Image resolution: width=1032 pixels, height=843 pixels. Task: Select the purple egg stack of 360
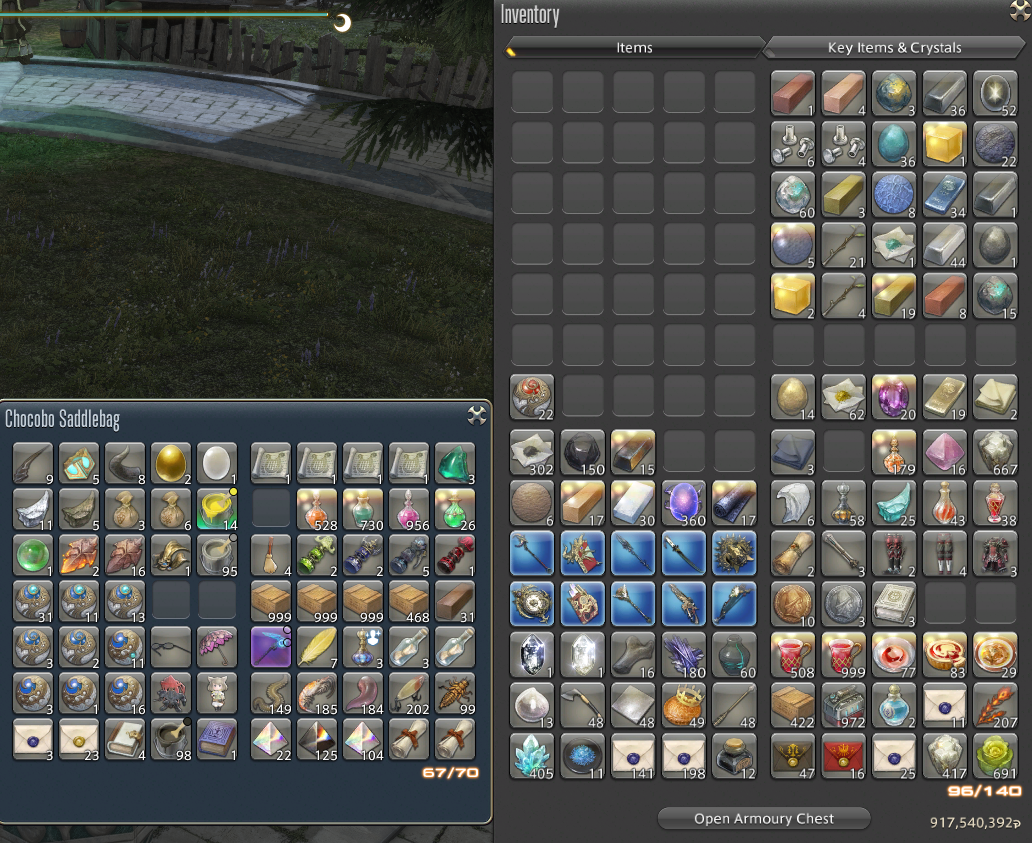(x=684, y=503)
